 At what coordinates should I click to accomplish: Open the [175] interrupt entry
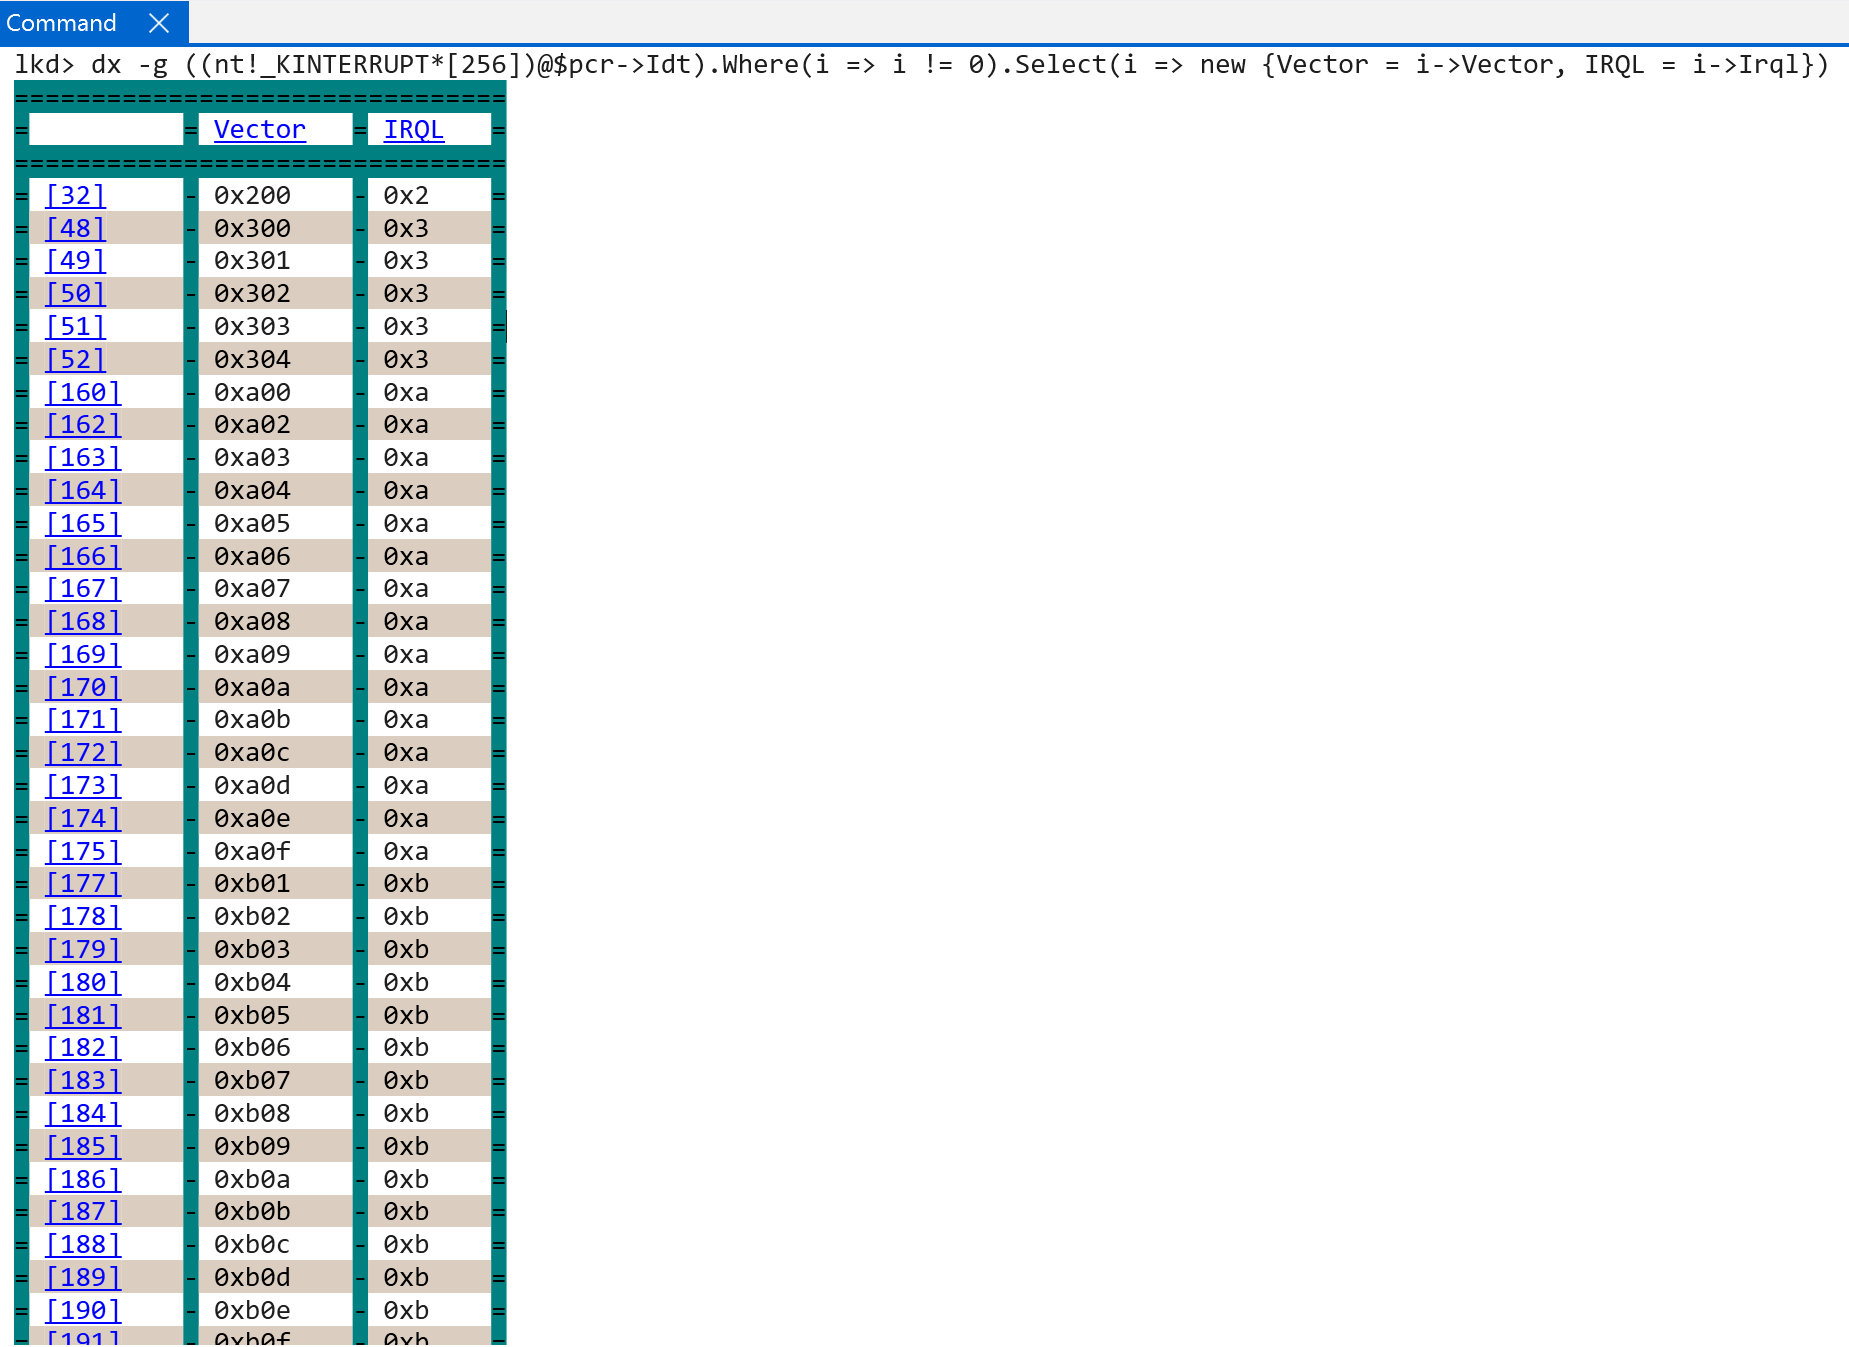click(83, 852)
